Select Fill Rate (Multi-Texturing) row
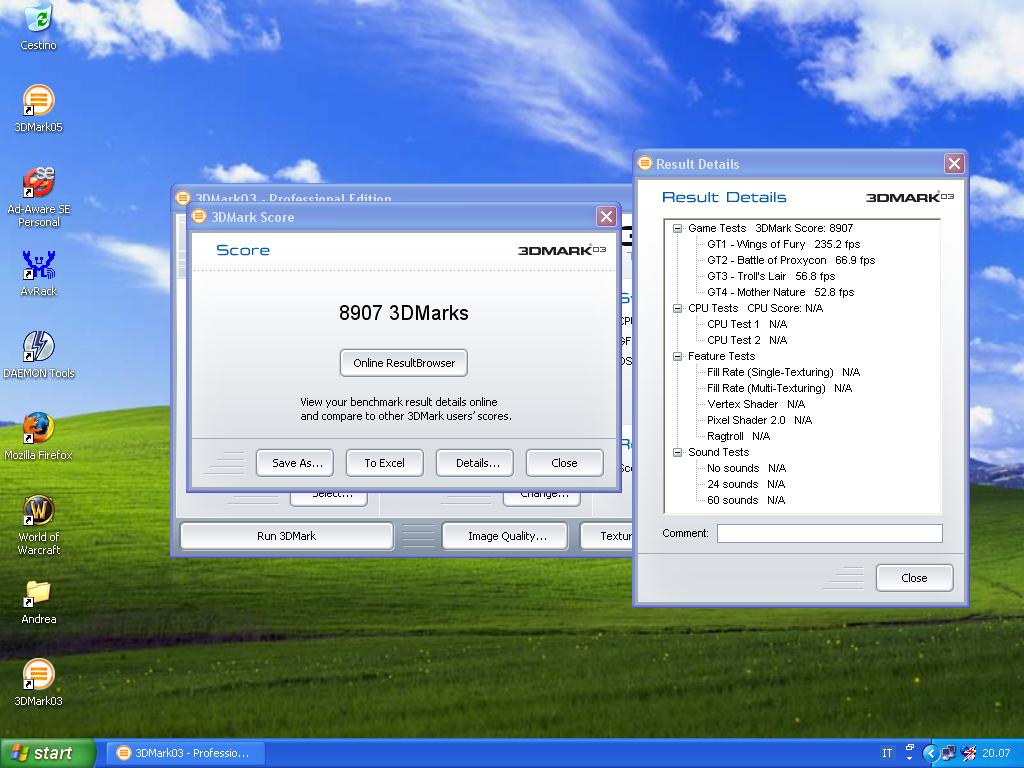This screenshot has height=768, width=1024. 780,389
